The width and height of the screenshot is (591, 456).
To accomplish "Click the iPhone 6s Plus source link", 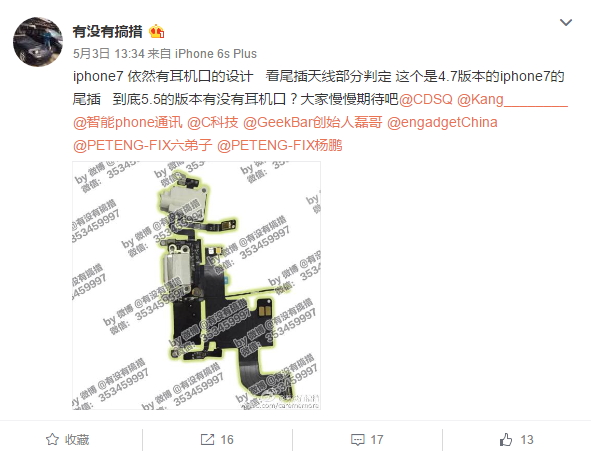I will (216, 54).
